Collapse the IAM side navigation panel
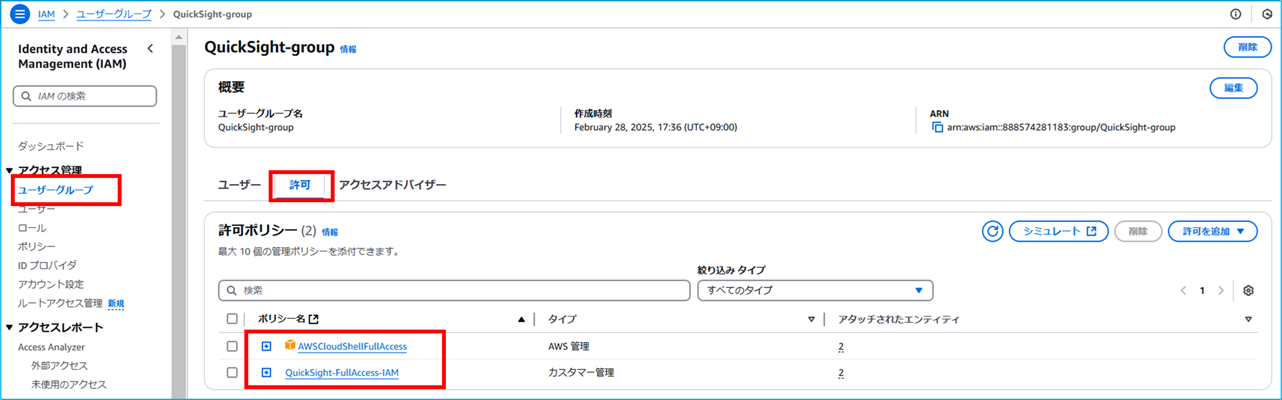 click(150, 48)
